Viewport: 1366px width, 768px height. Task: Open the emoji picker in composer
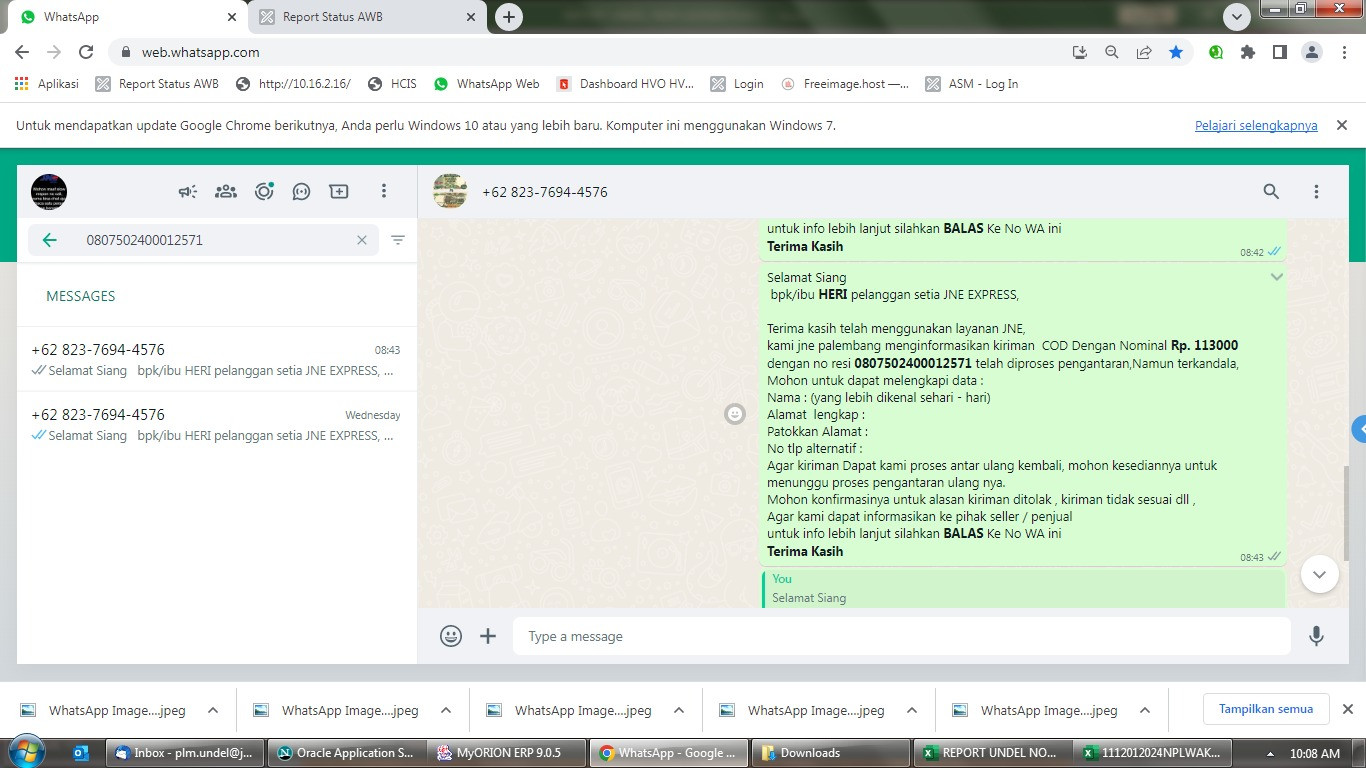tap(451, 636)
